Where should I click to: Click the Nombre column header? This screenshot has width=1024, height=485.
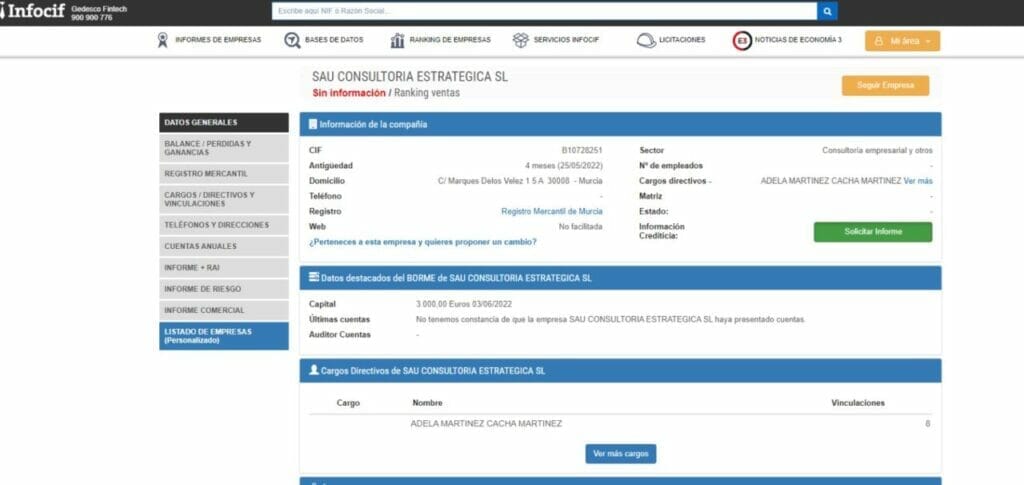coord(427,403)
